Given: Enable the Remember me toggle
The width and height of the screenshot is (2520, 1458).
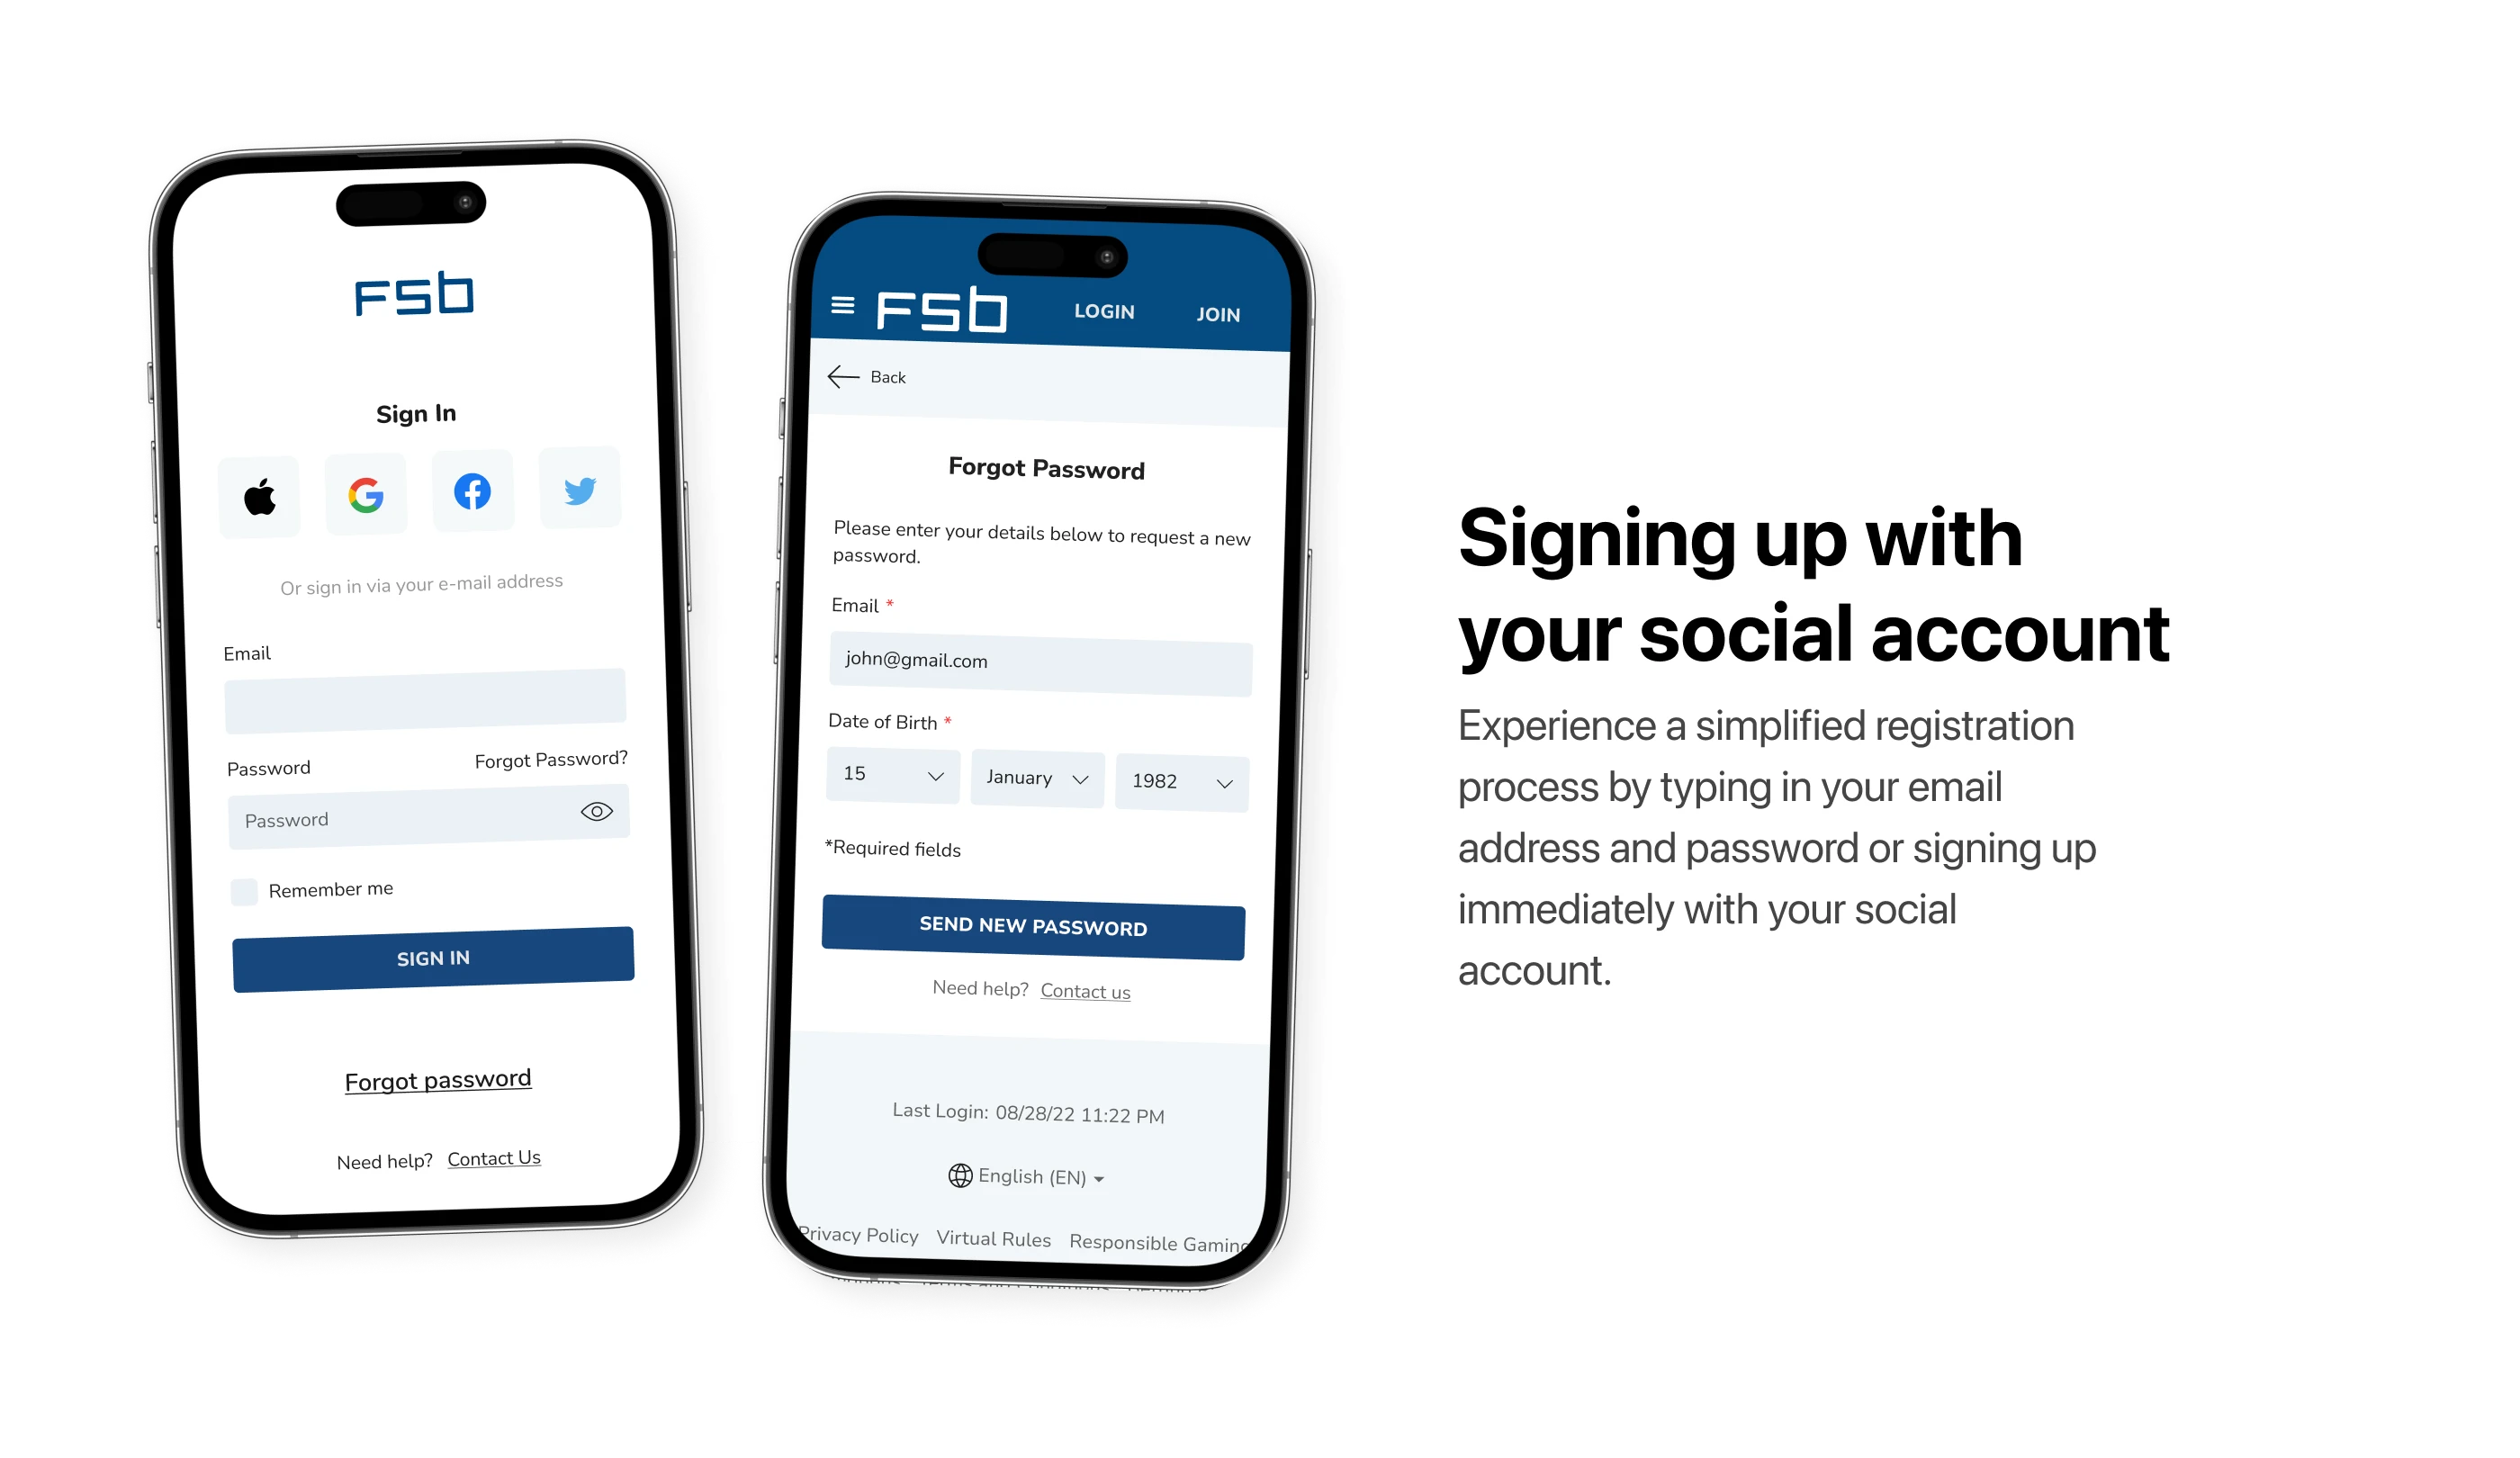Looking at the screenshot, I should pos(243,887).
